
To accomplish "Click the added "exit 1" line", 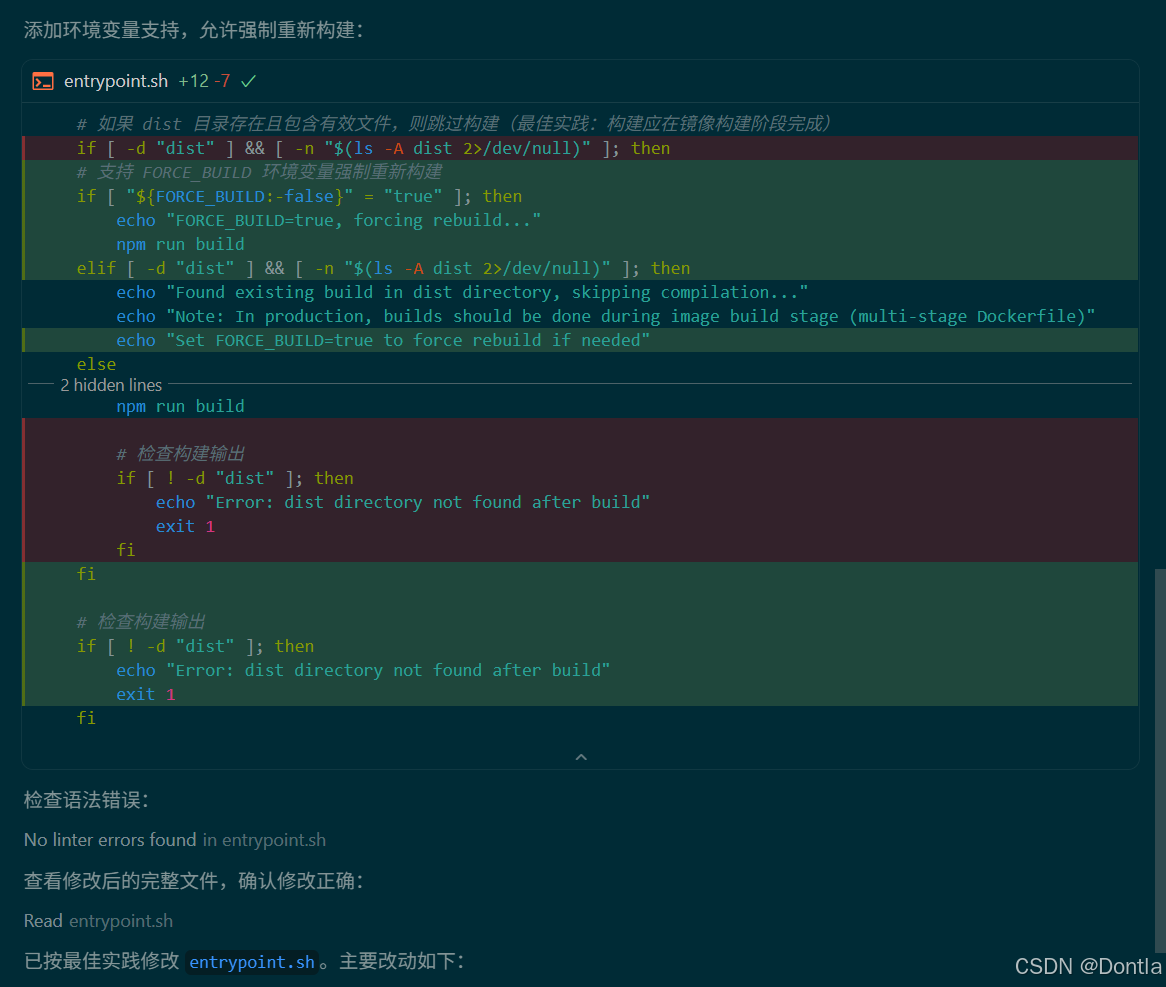I will [x=580, y=694].
